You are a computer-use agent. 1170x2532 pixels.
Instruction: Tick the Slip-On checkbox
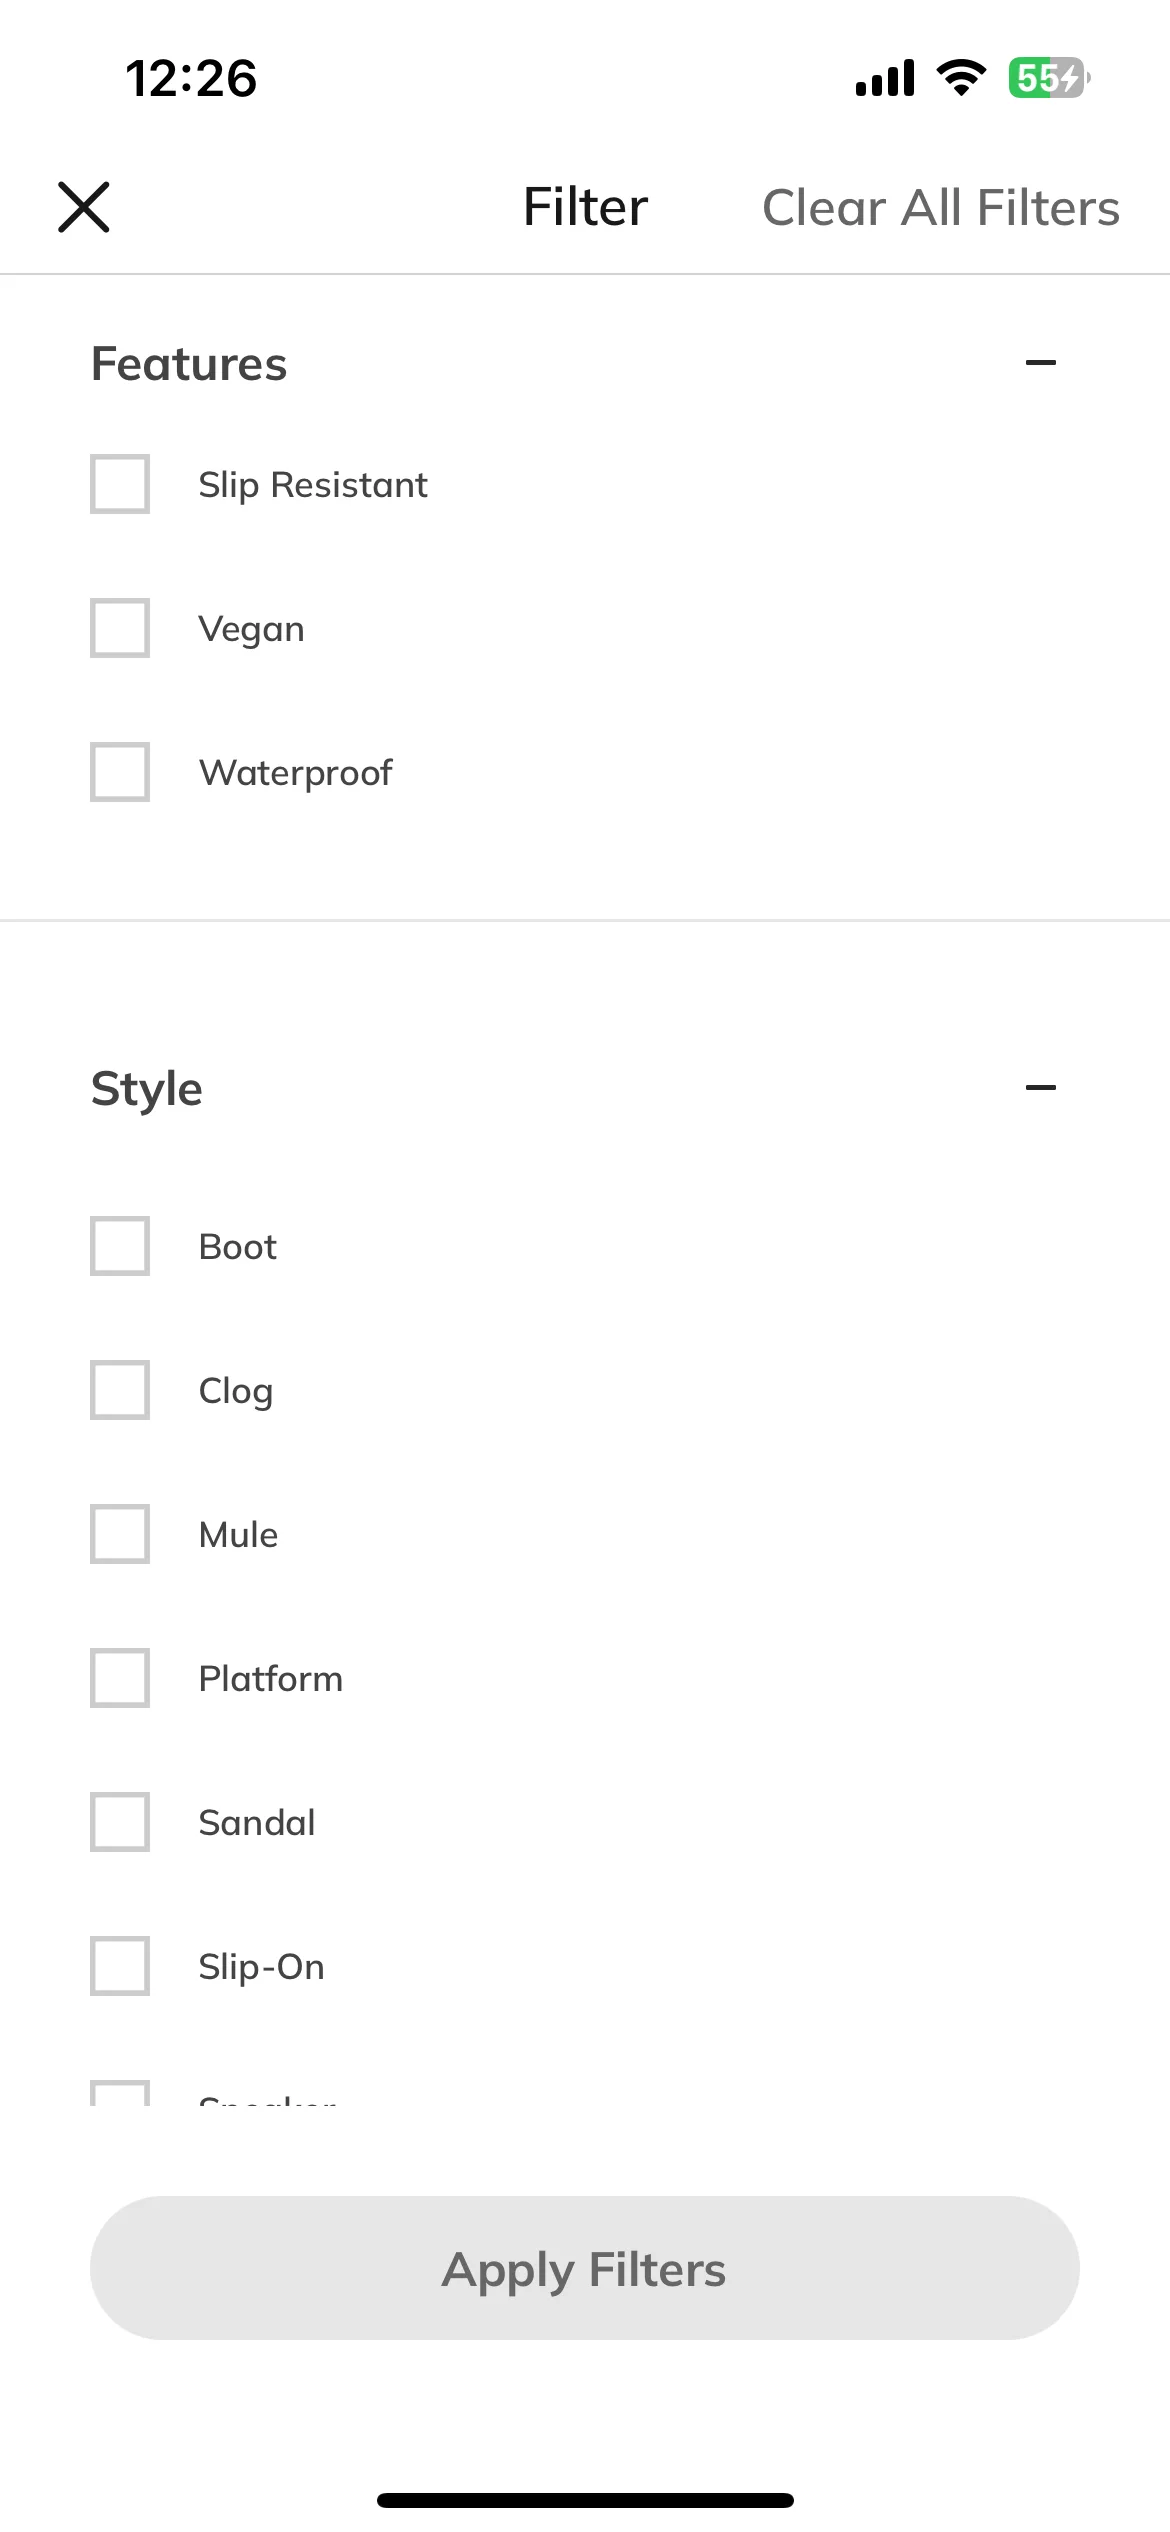point(120,1966)
